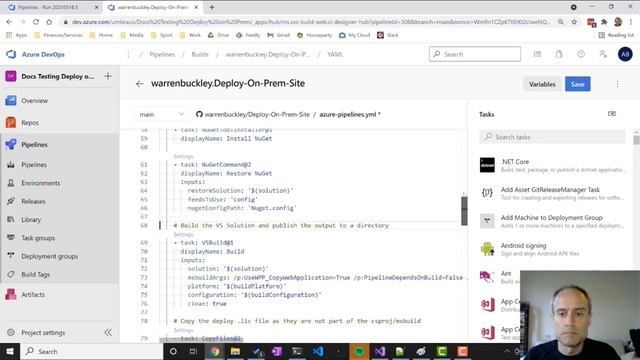This screenshot has height=360, width=640.
Task: Open Project settings
Action: point(43,333)
